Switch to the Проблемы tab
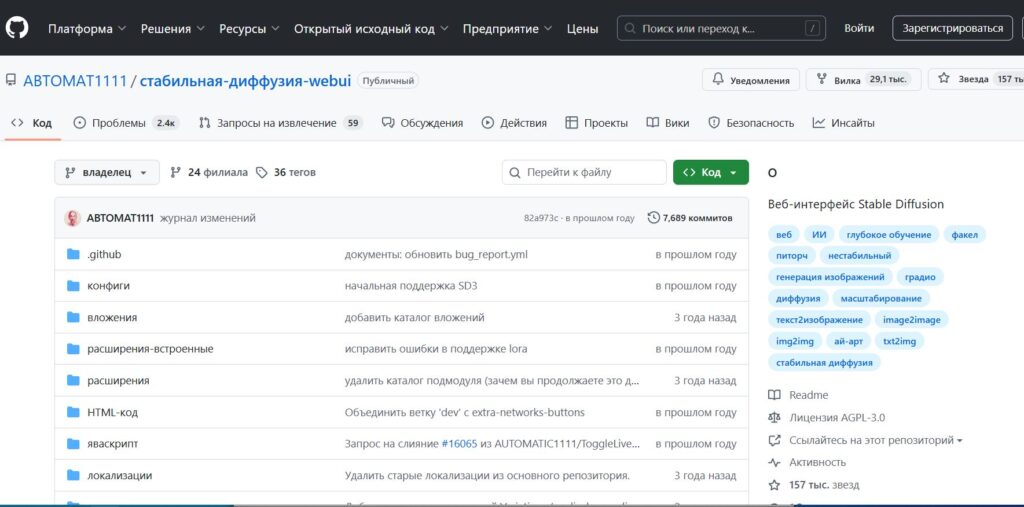 click(x=119, y=123)
